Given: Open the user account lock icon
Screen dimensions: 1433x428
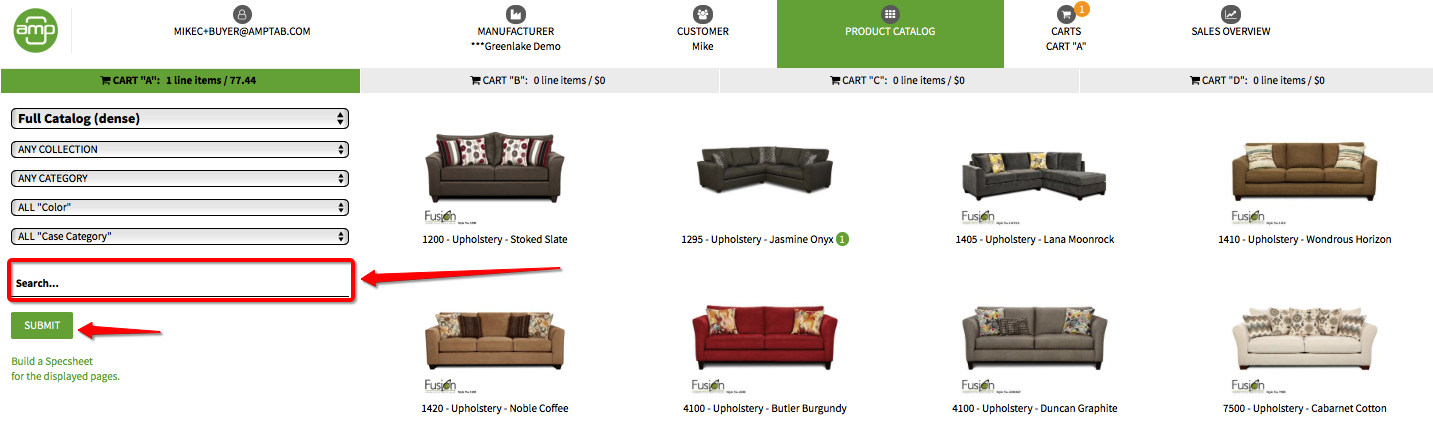Looking at the screenshot, I should [242, 14].
